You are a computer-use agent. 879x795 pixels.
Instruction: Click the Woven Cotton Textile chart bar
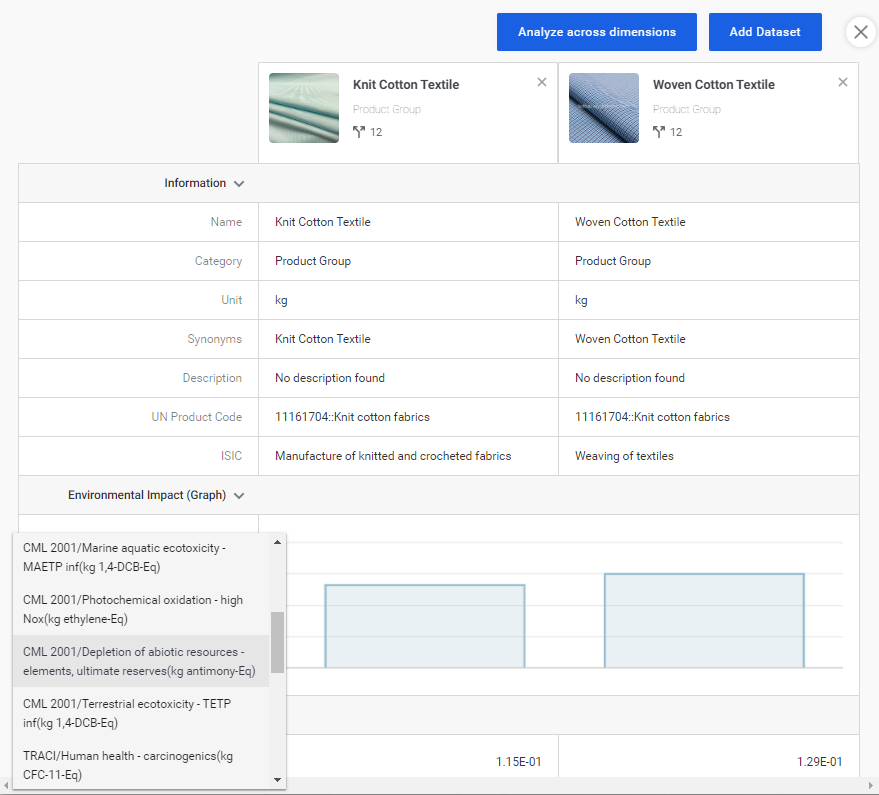(704, 620)
